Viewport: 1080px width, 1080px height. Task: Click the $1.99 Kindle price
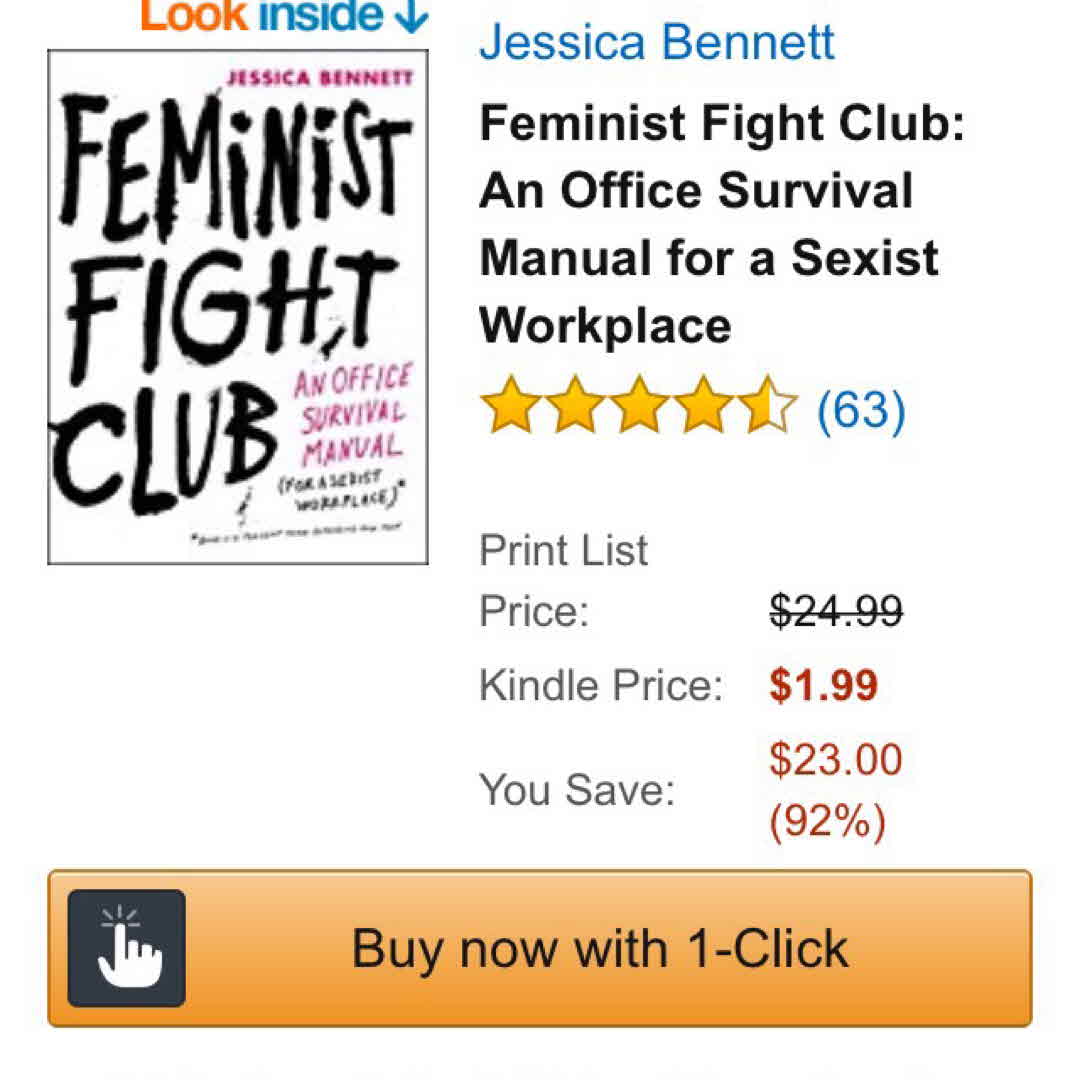click(x=823, y=686)
